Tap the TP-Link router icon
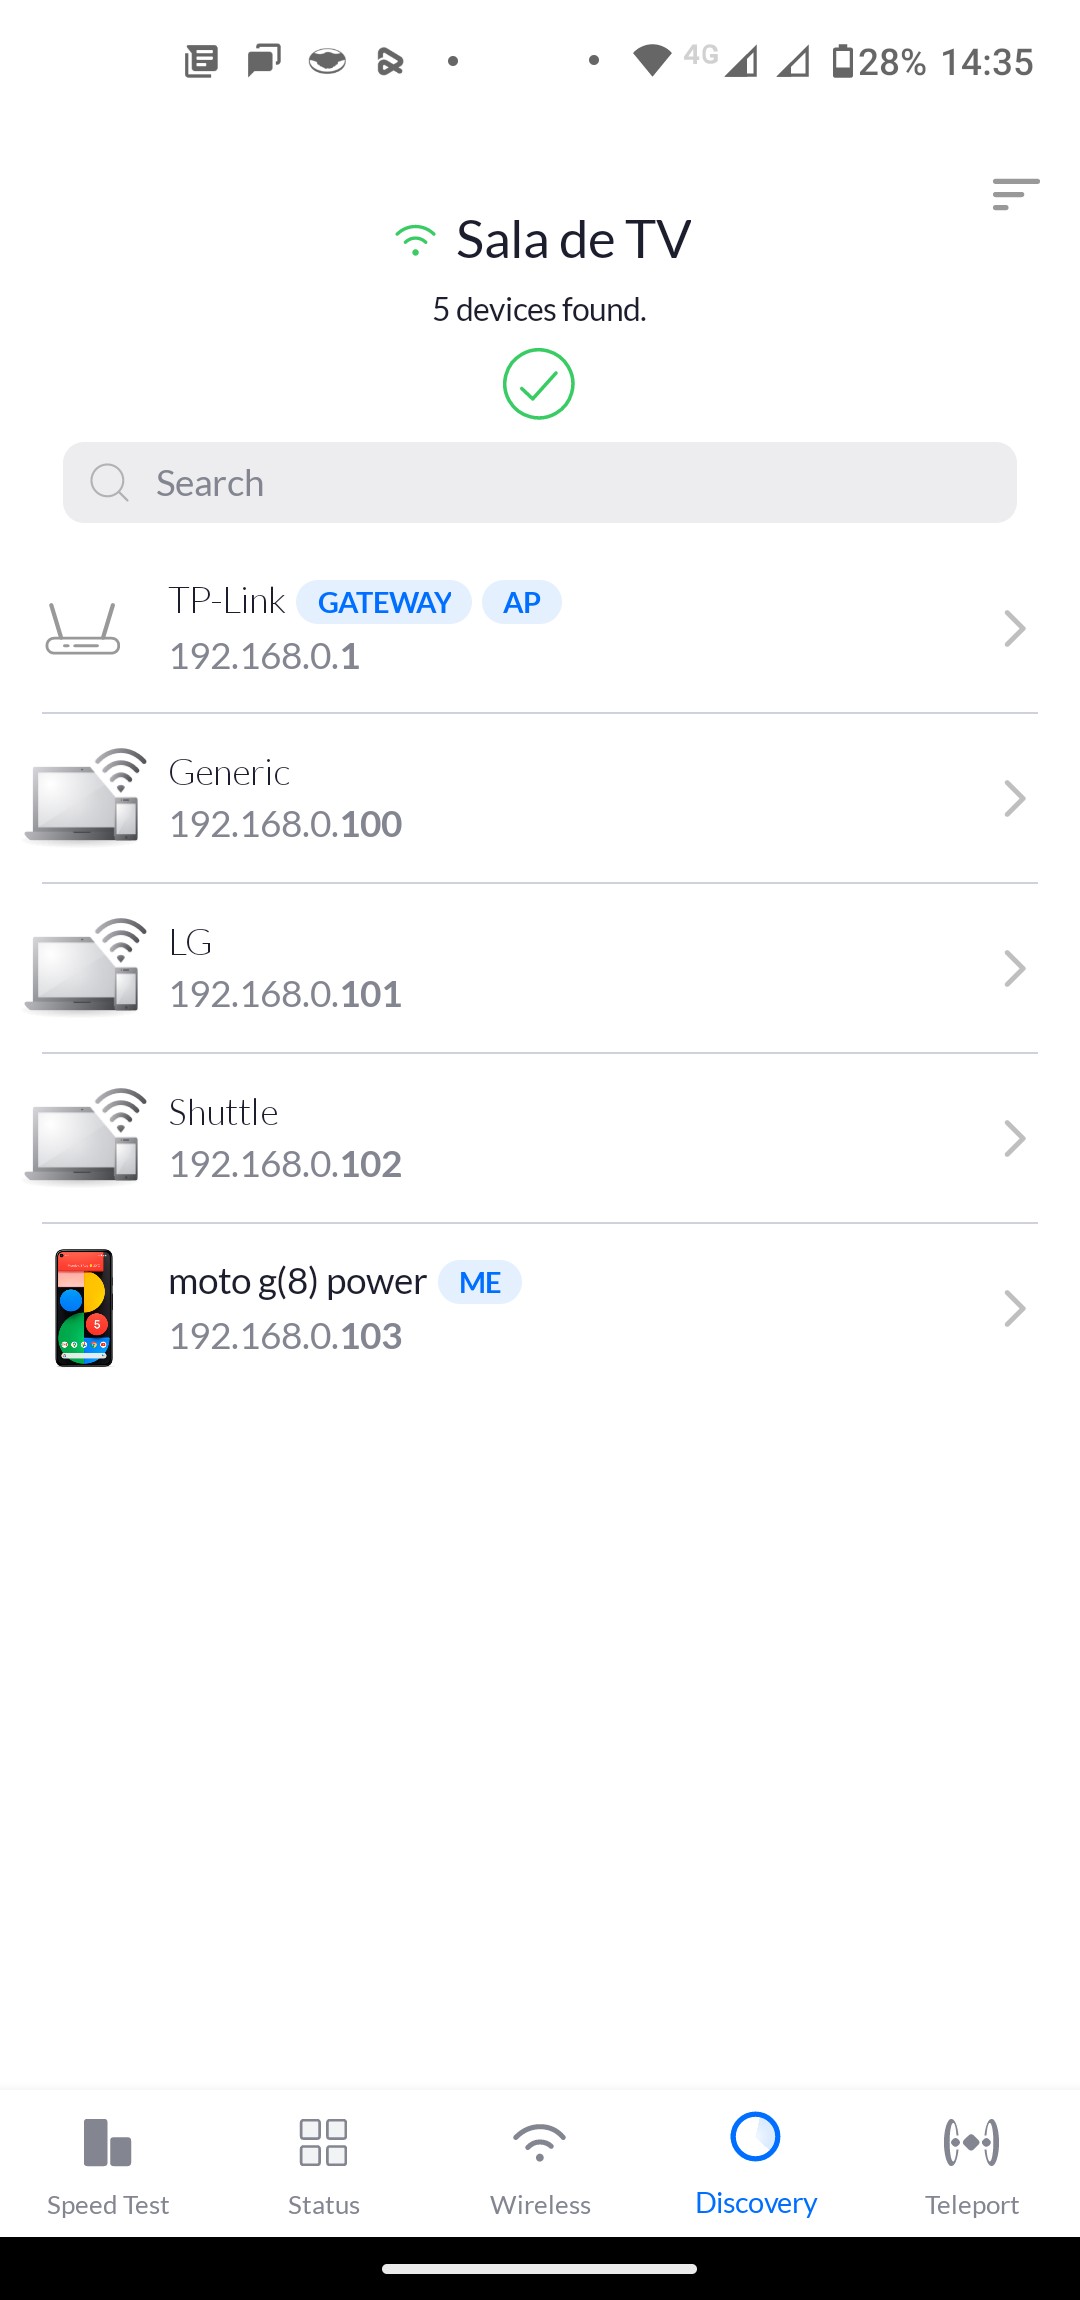1080x2300 pixels. pyautogui.click(x=83, y=629)
